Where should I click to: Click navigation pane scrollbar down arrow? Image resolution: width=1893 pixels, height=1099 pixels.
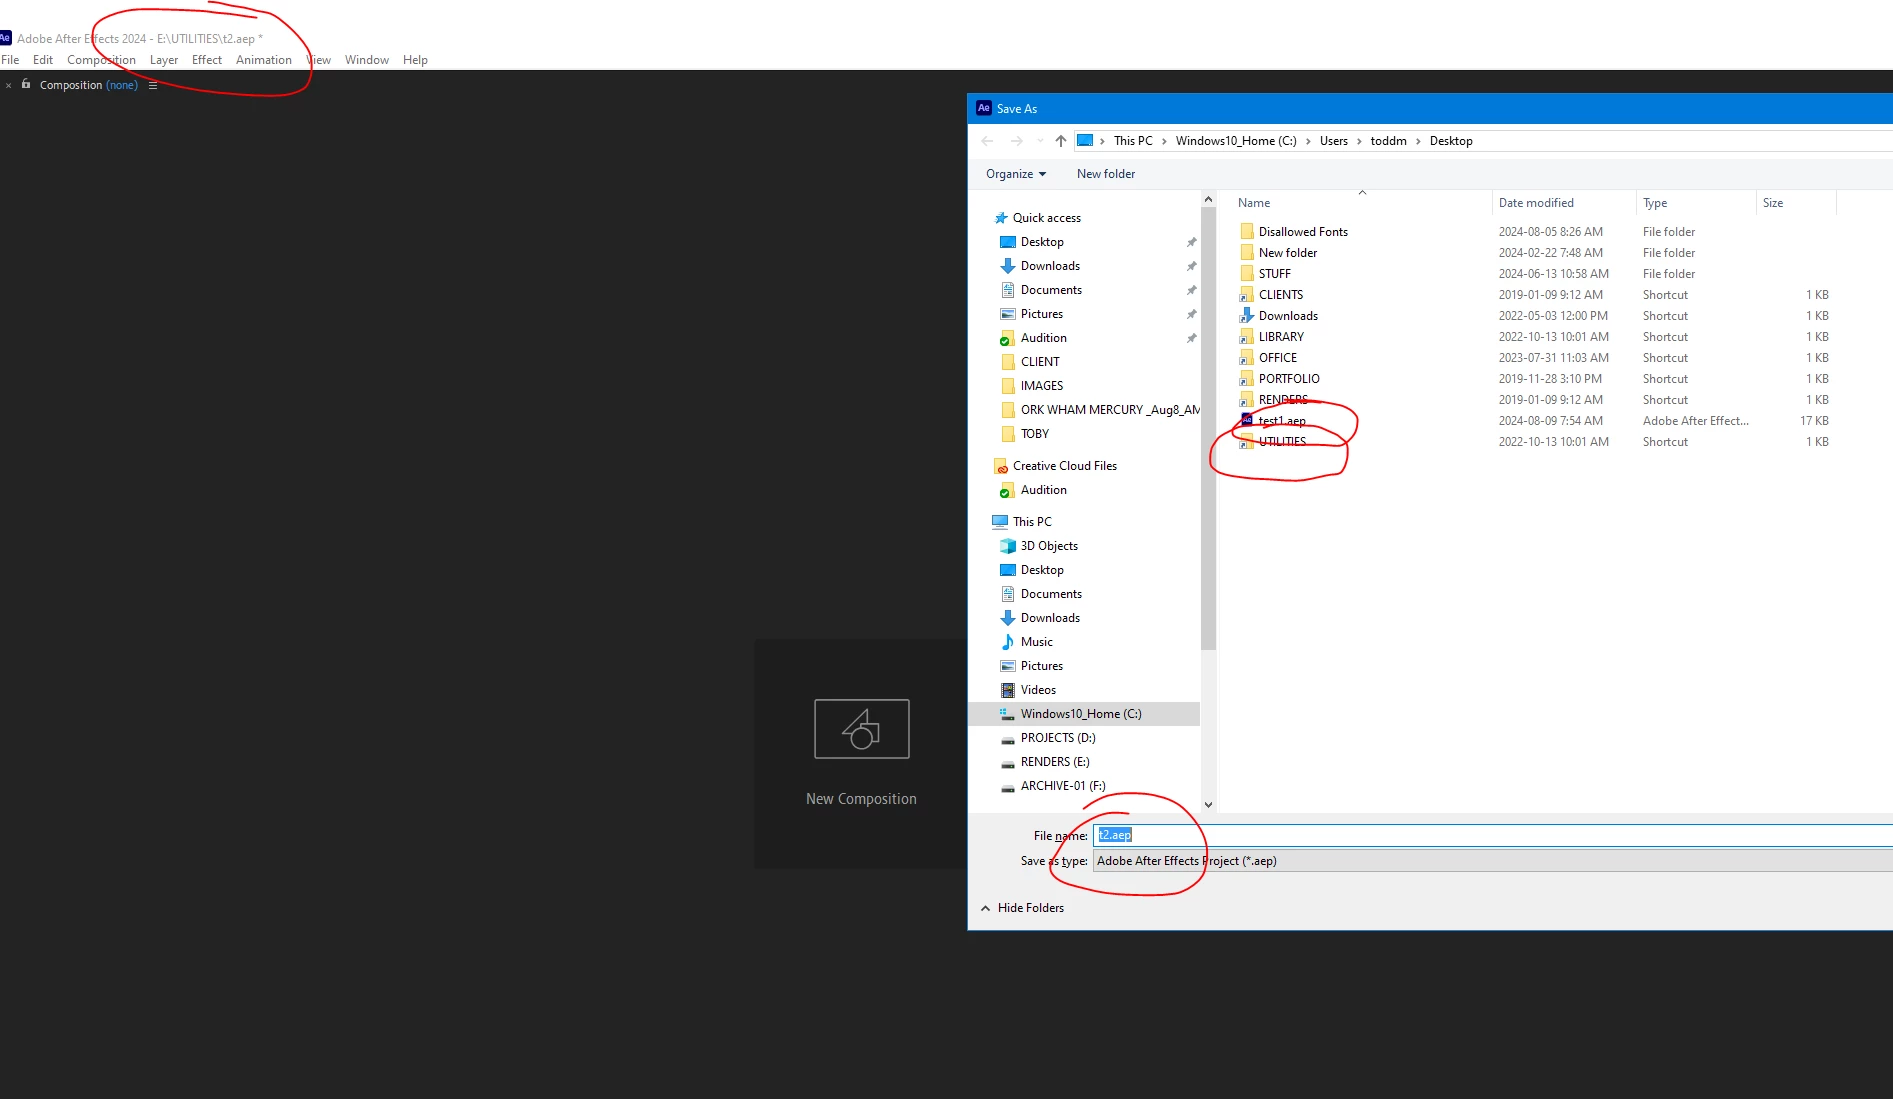1208,805
